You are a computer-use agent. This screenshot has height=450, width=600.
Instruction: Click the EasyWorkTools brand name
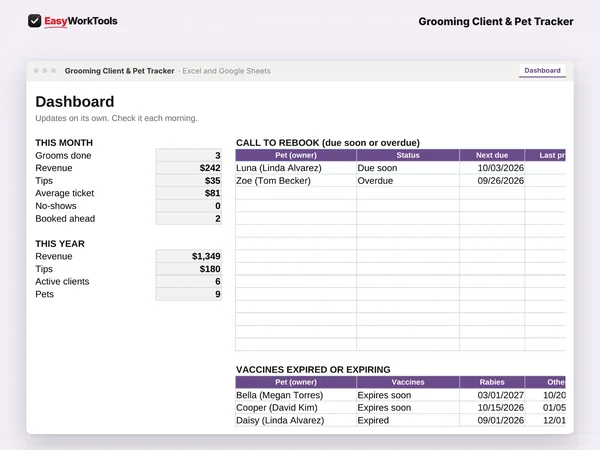tap(81, 21)
